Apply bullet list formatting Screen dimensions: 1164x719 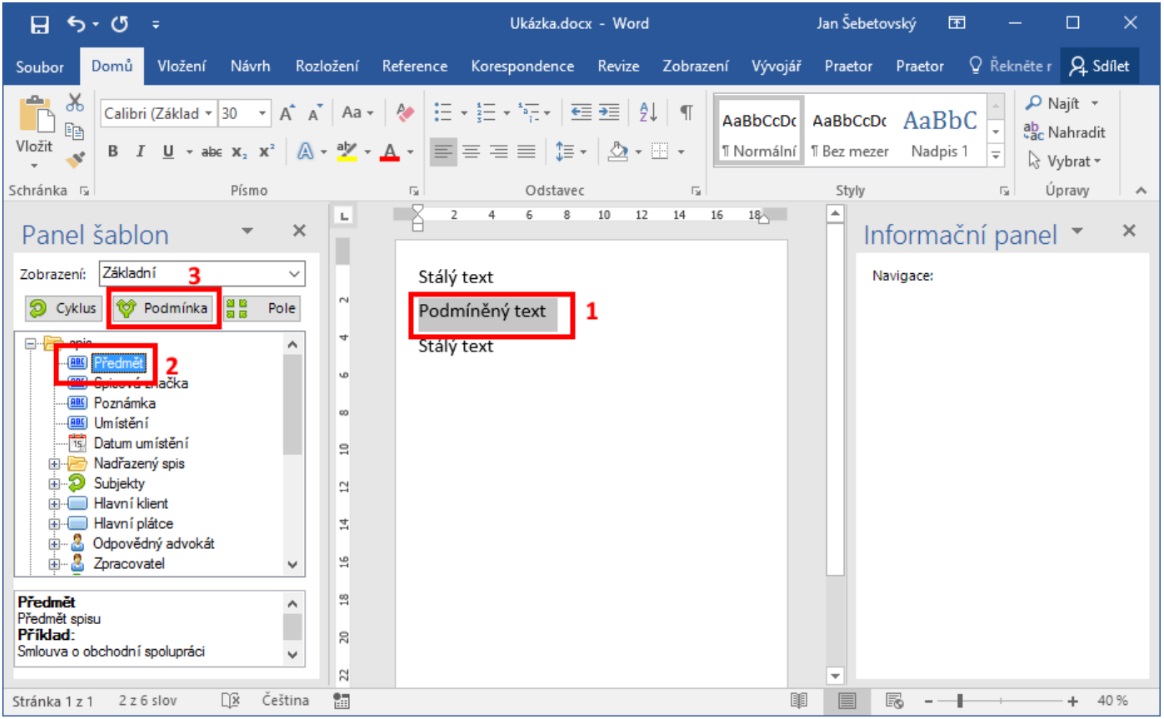(443, 113)
